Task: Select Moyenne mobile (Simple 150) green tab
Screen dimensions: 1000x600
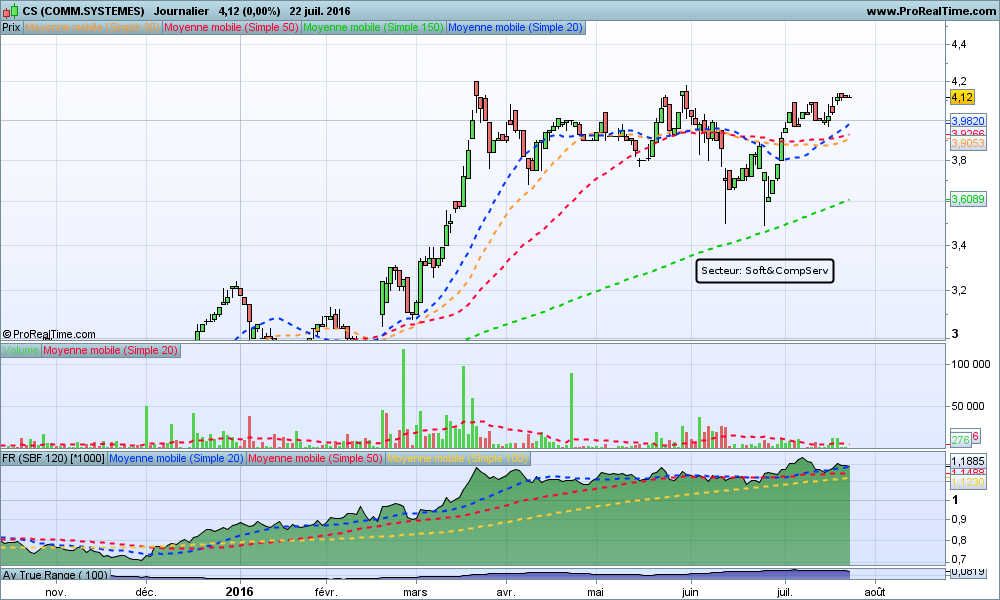Action: 373,27
